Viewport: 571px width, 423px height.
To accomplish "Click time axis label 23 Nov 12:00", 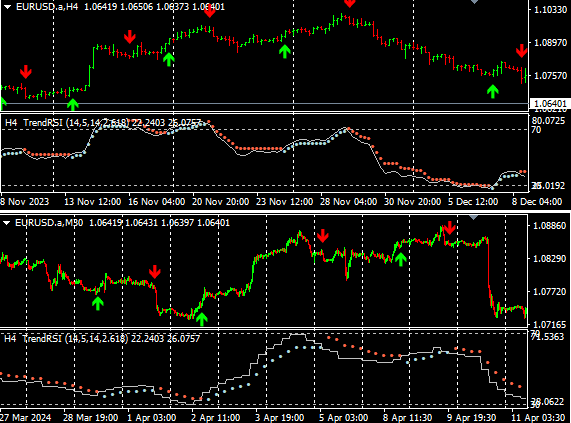I will (284, 202).
